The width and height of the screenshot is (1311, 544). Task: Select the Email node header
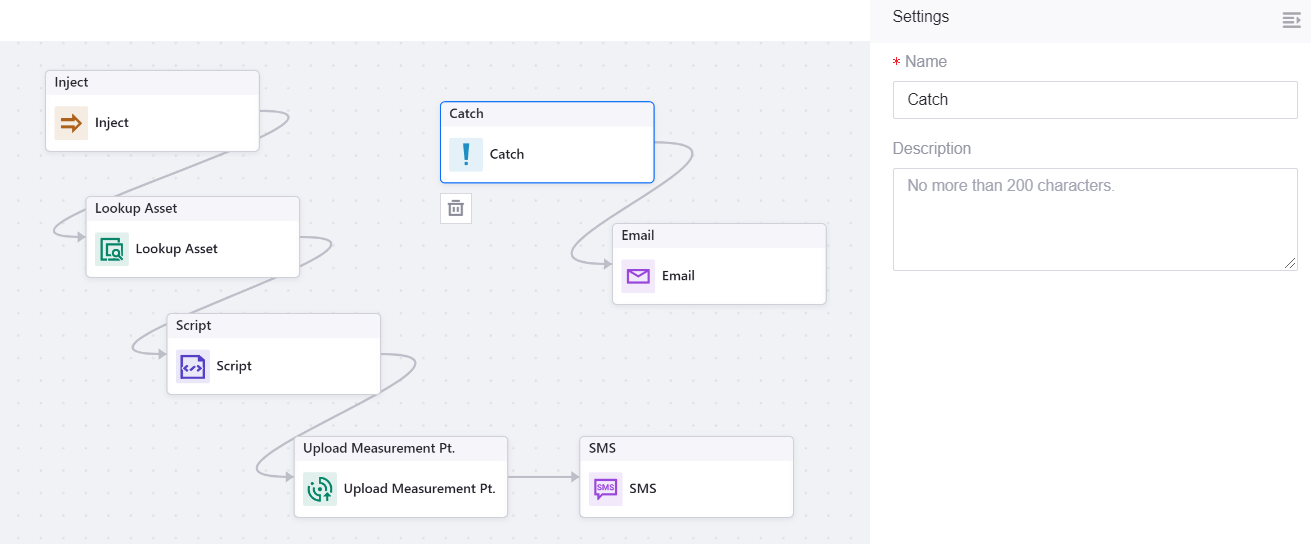[719, 236]
